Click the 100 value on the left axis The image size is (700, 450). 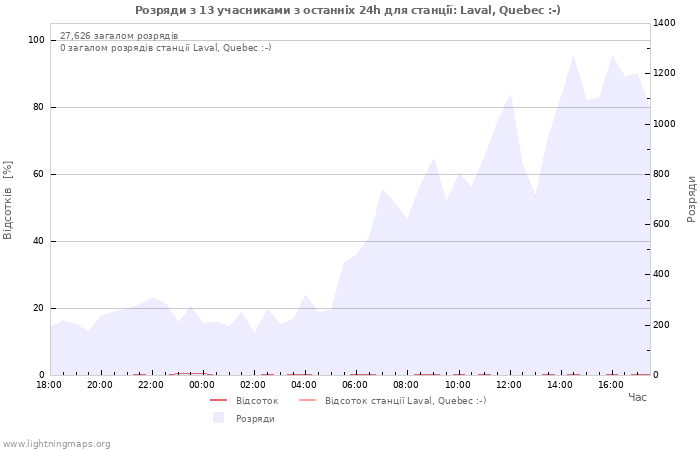(x=37, y=40)
